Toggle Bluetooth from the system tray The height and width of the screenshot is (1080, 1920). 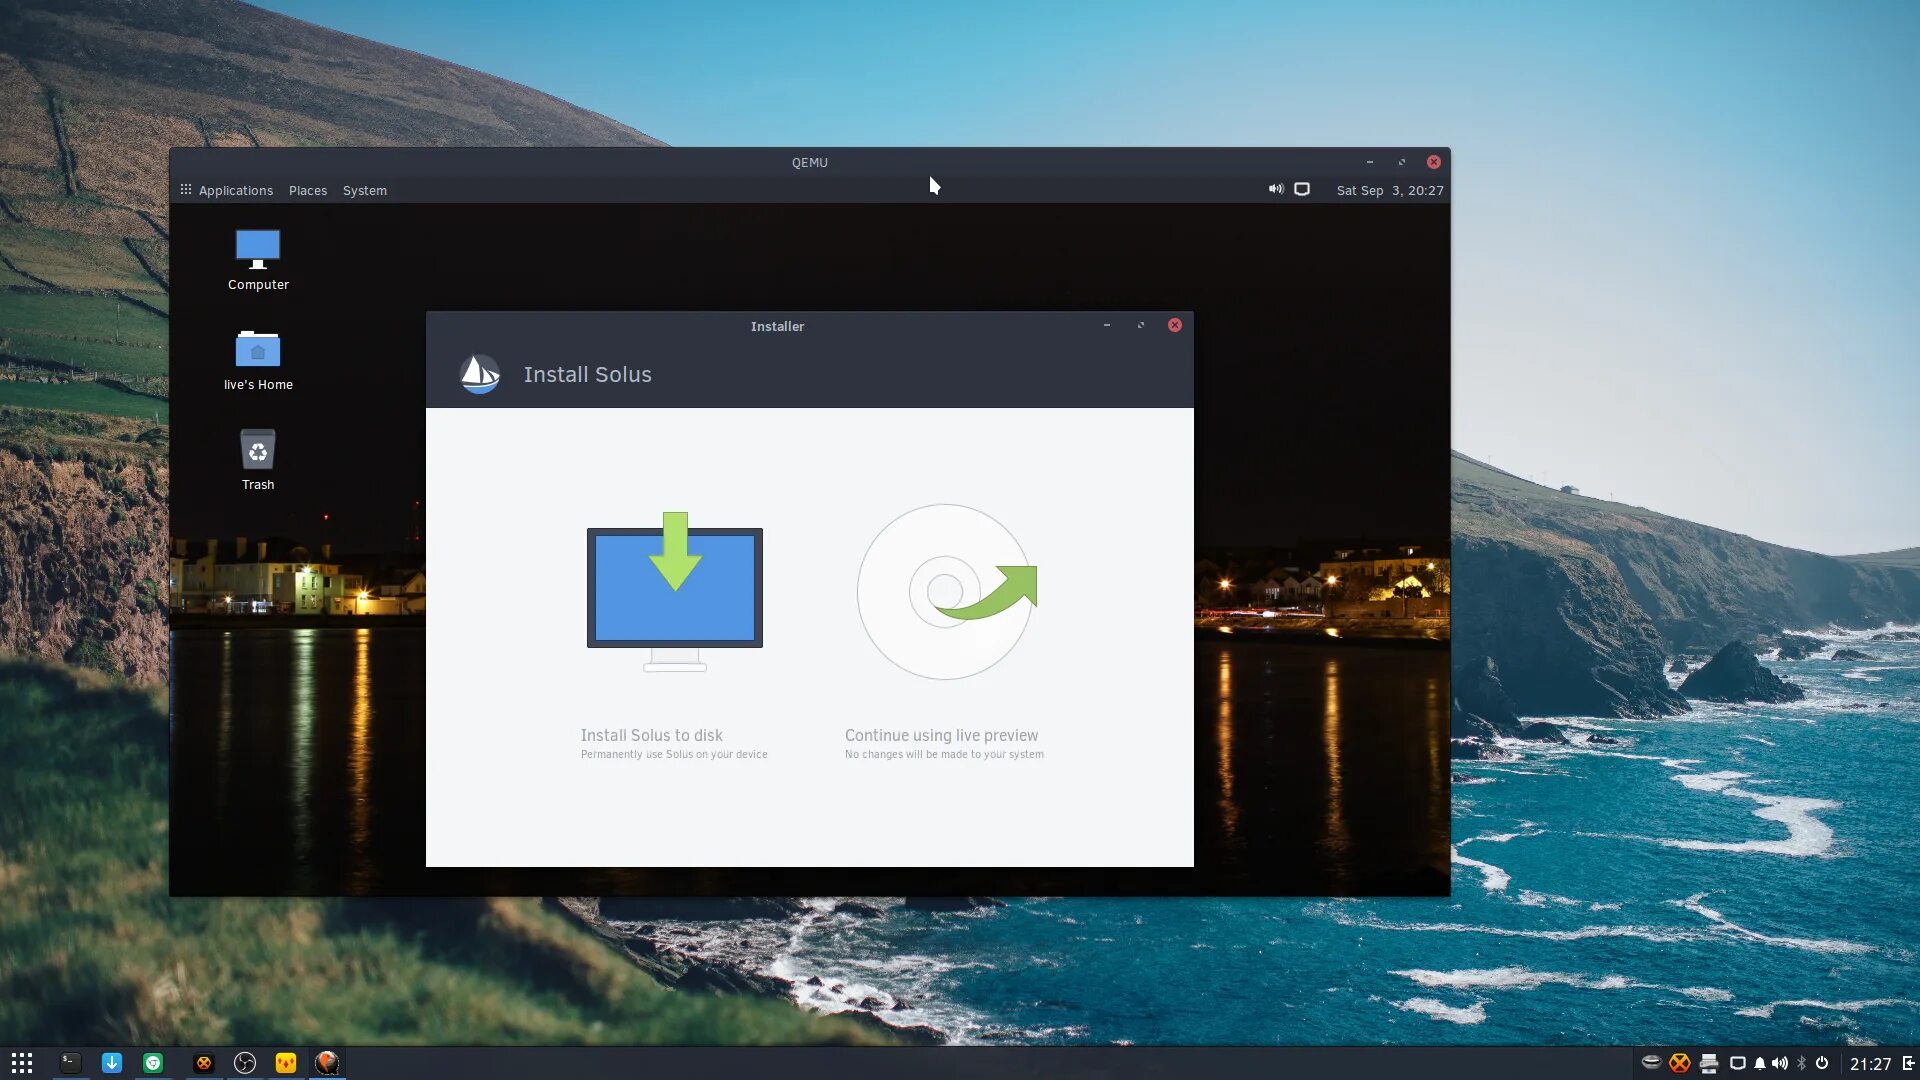pyautogui.click(x=1802, y=1063)
